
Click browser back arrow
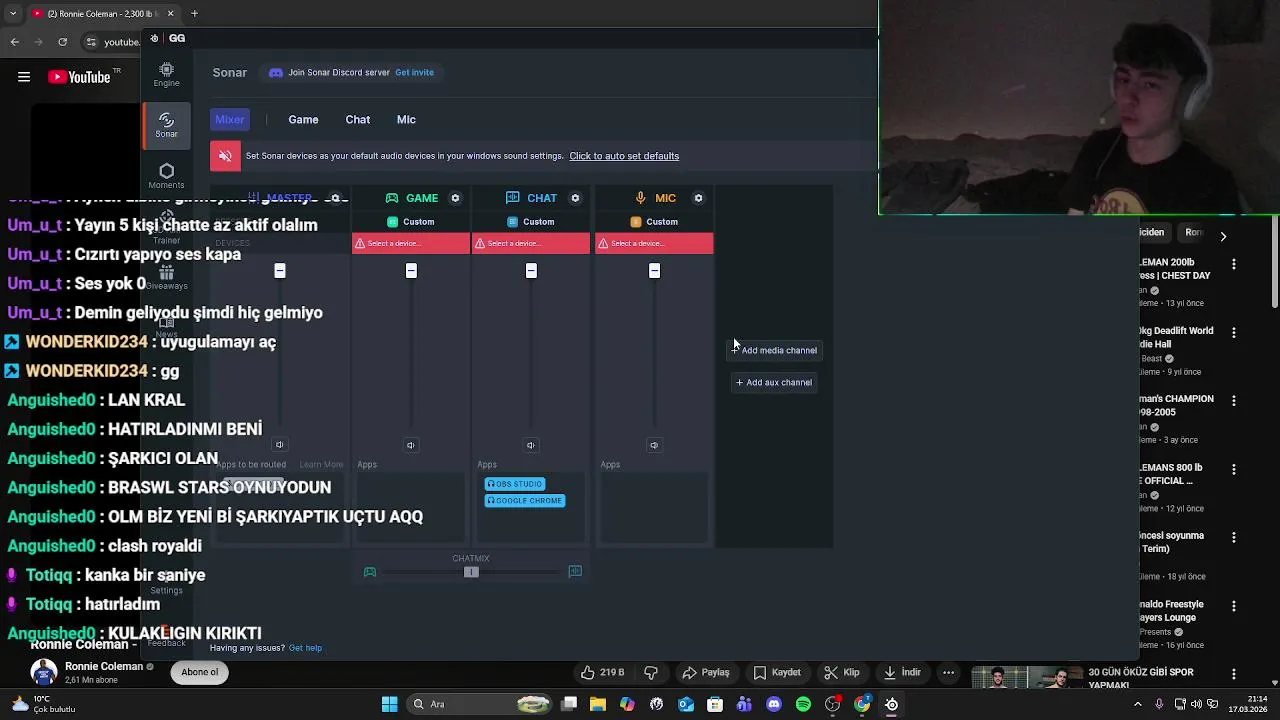15,42
